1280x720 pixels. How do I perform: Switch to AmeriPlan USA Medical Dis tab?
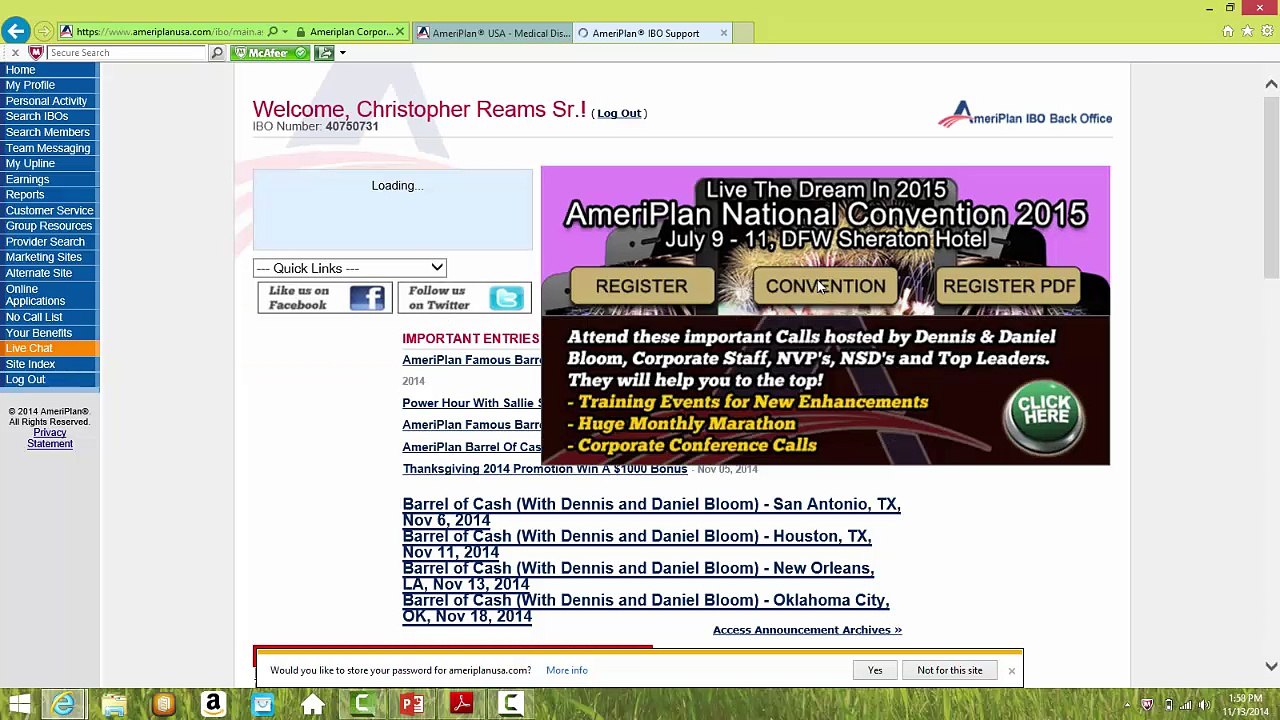coord(493,33)
